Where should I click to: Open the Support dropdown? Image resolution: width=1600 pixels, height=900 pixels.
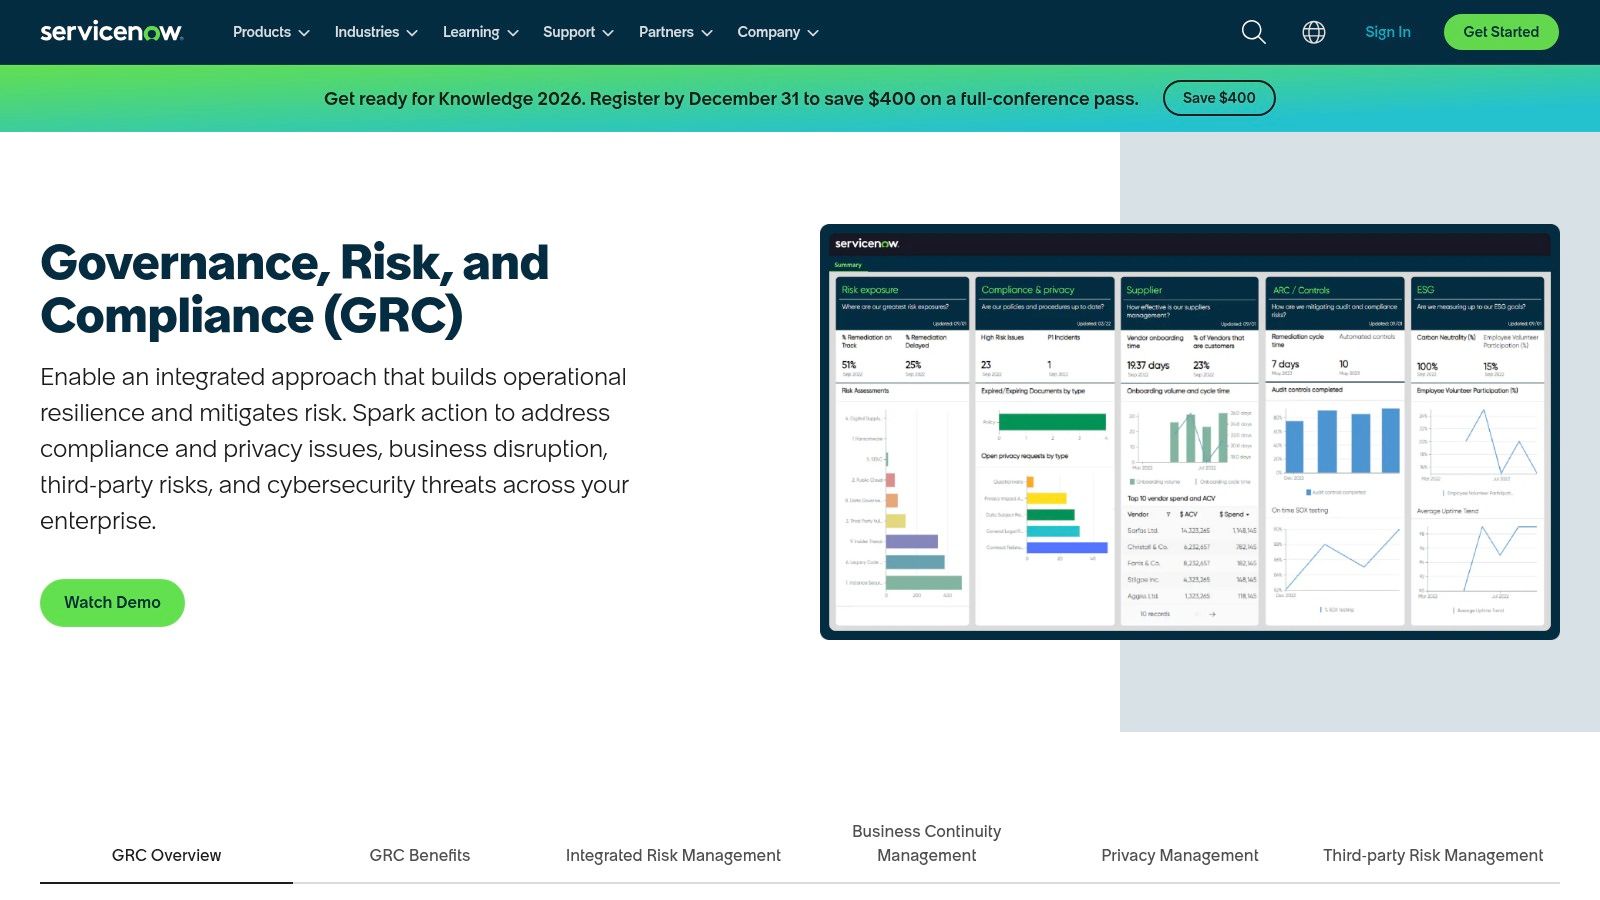(576, 32)
